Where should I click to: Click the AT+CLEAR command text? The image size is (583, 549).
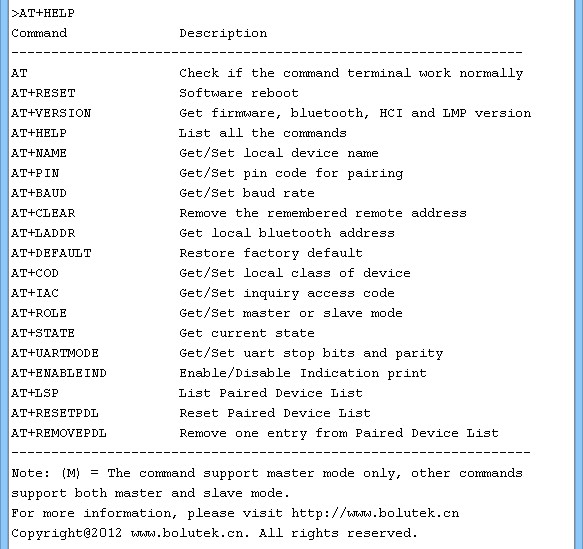click(43, 213)
